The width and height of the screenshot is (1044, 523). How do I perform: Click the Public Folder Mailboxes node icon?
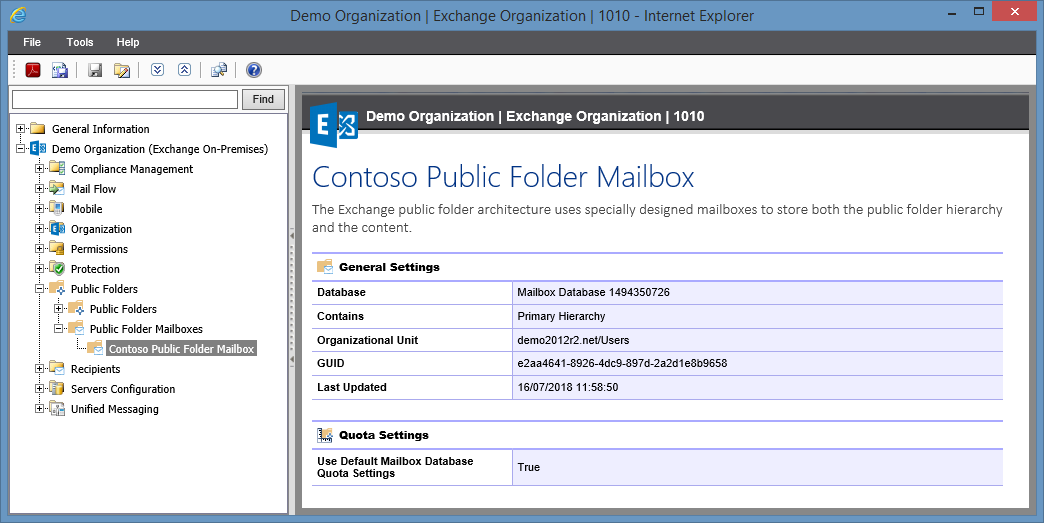(x=76, y=328)
